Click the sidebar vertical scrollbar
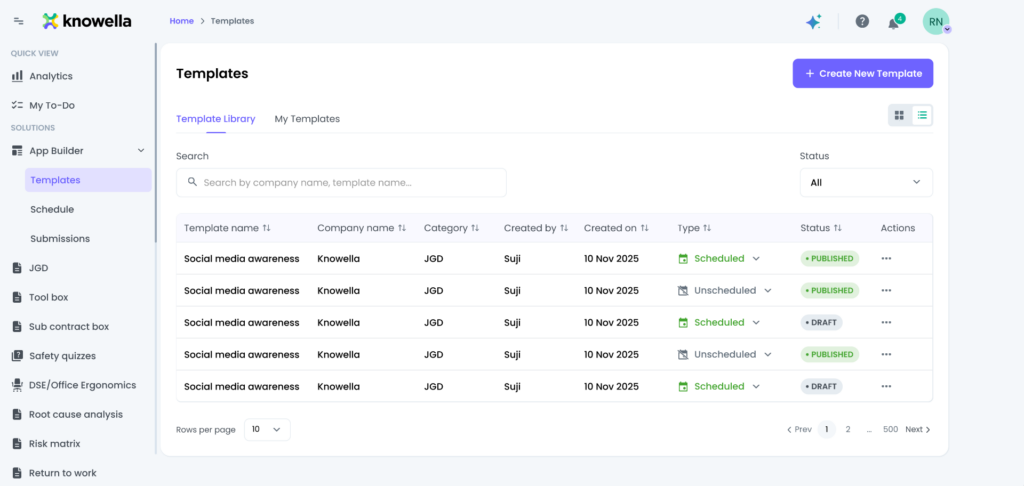The image size is (1024, 486). (156, 140)
